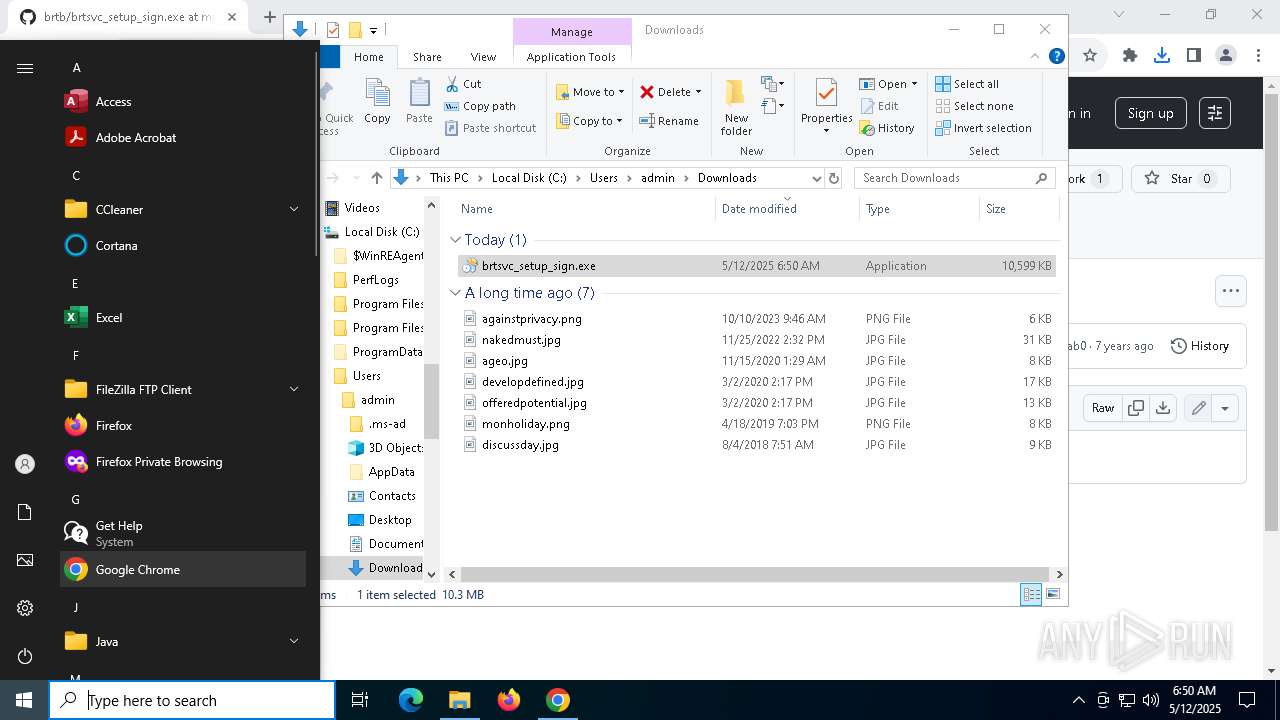Download raw file icon on GitHub
Screen dimensions: 1280x720
tap(1162, 408)
